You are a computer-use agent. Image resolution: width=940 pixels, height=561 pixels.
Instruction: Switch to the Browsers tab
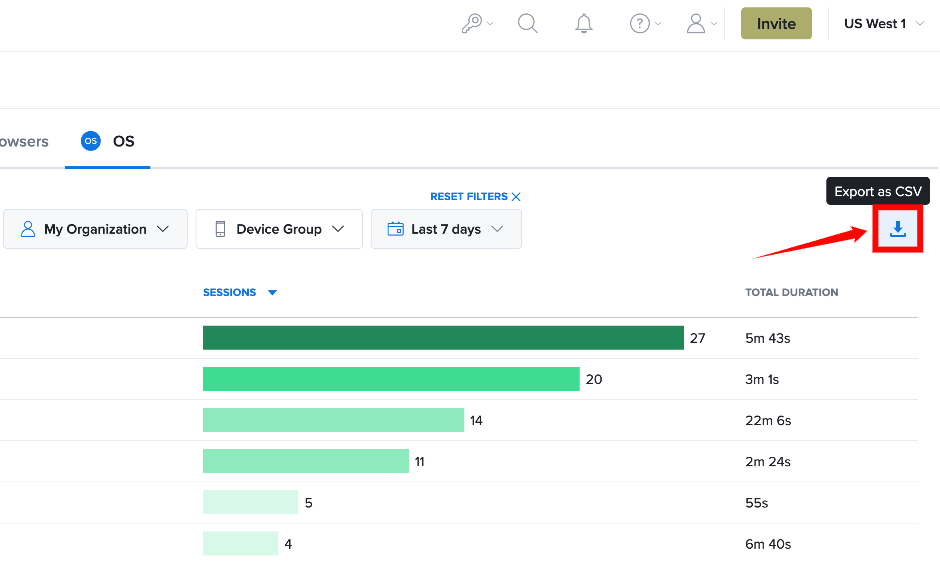24,141
